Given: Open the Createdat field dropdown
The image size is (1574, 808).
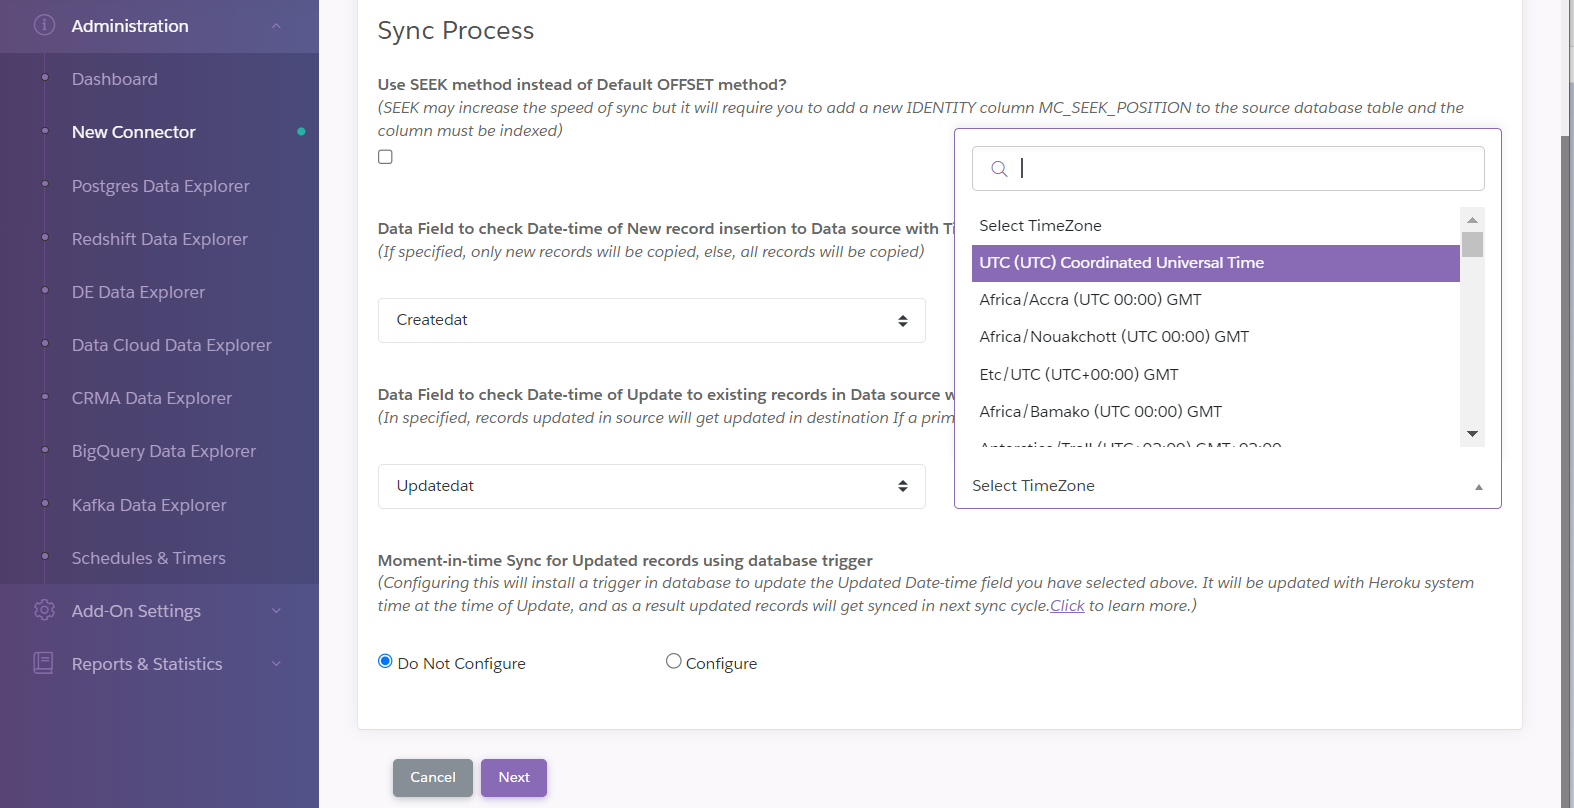Looking at the screenshot, I should 651,320.
